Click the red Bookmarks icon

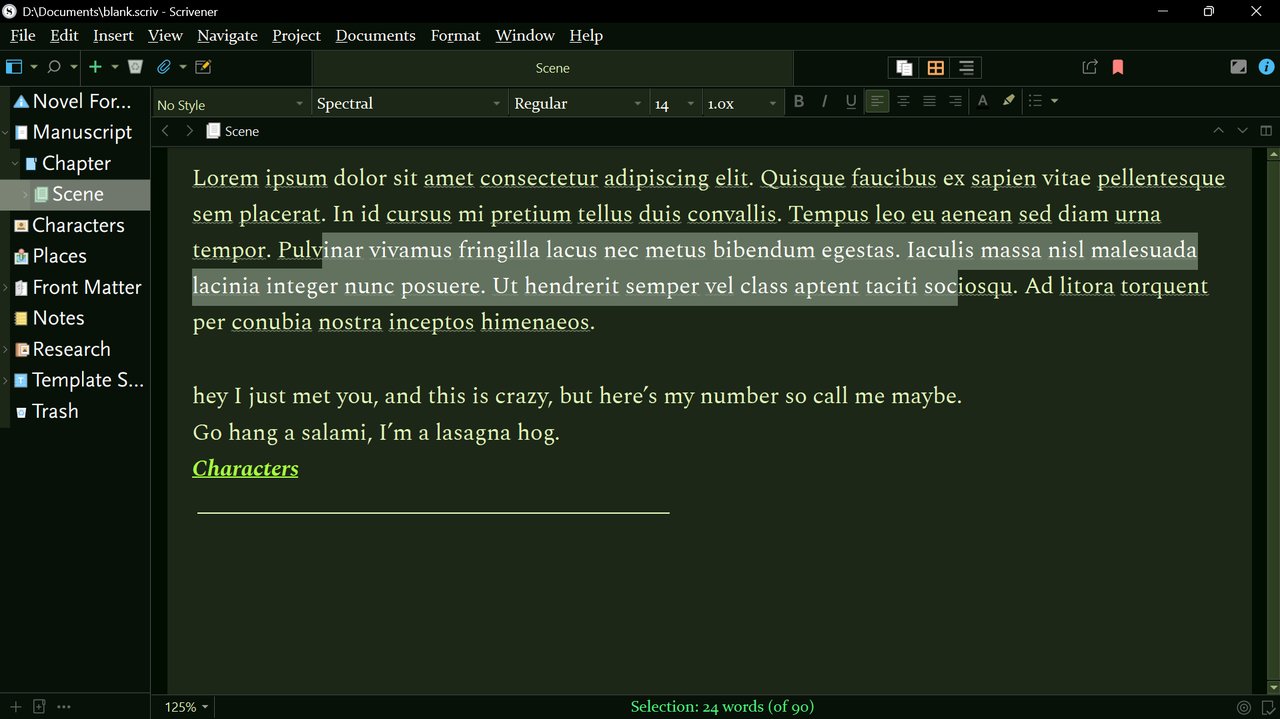1118,67
